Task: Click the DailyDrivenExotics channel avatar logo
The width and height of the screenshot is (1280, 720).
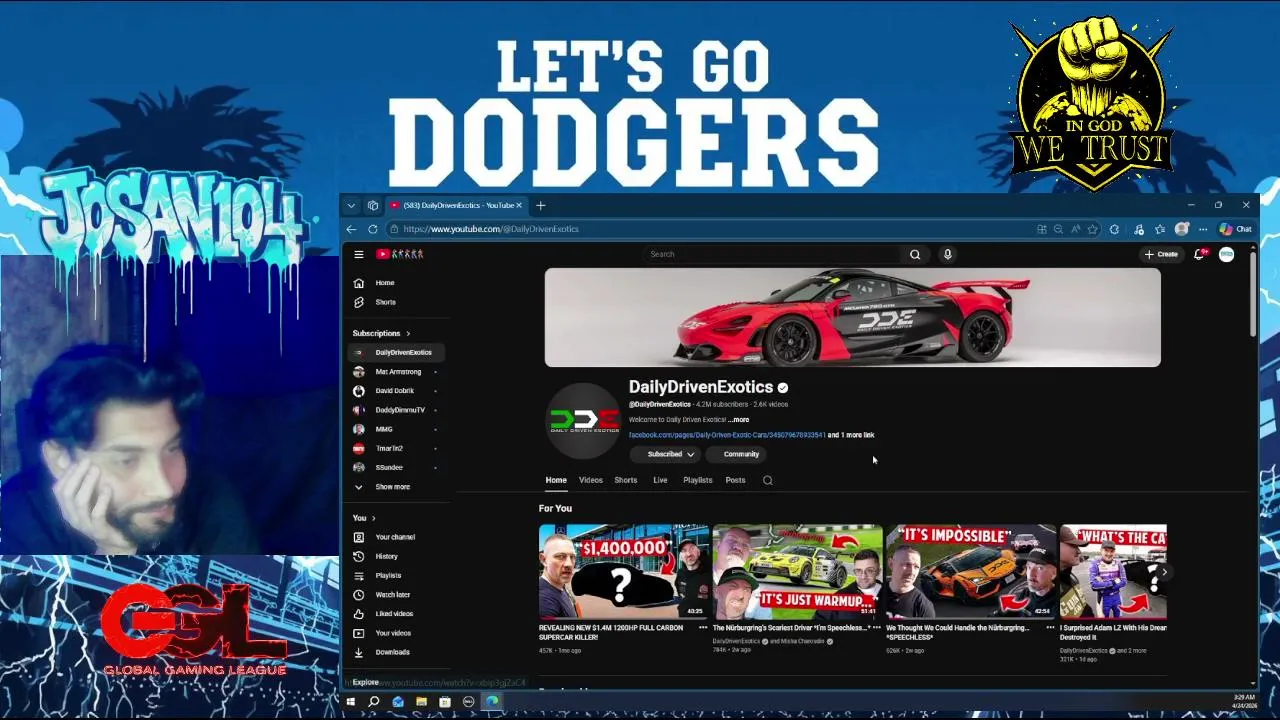Action: (x=584, y=420)
